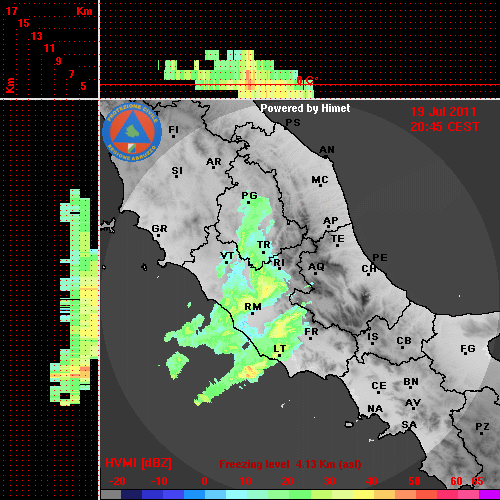The height and width of the screenshot is (500, 500).
Task: Click the GR city label
Action: 159,229
